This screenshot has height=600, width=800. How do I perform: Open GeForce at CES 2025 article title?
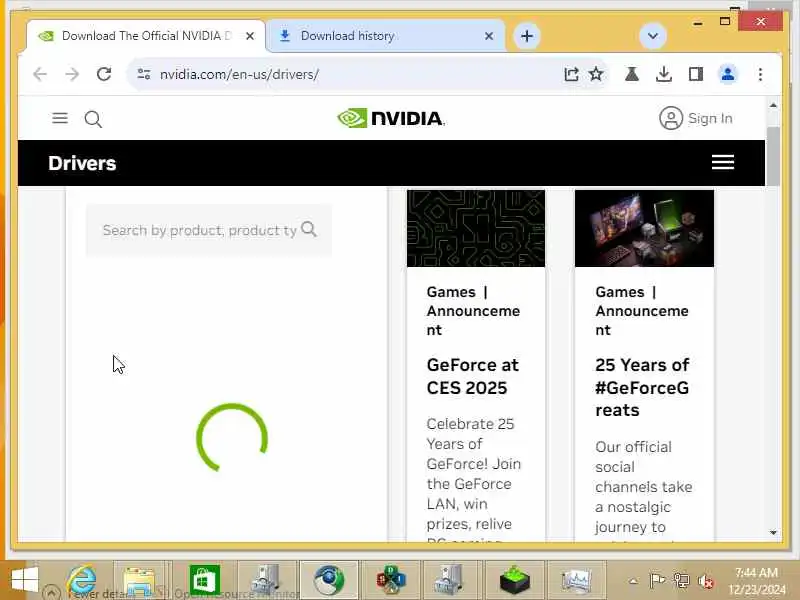click(472, 377)
